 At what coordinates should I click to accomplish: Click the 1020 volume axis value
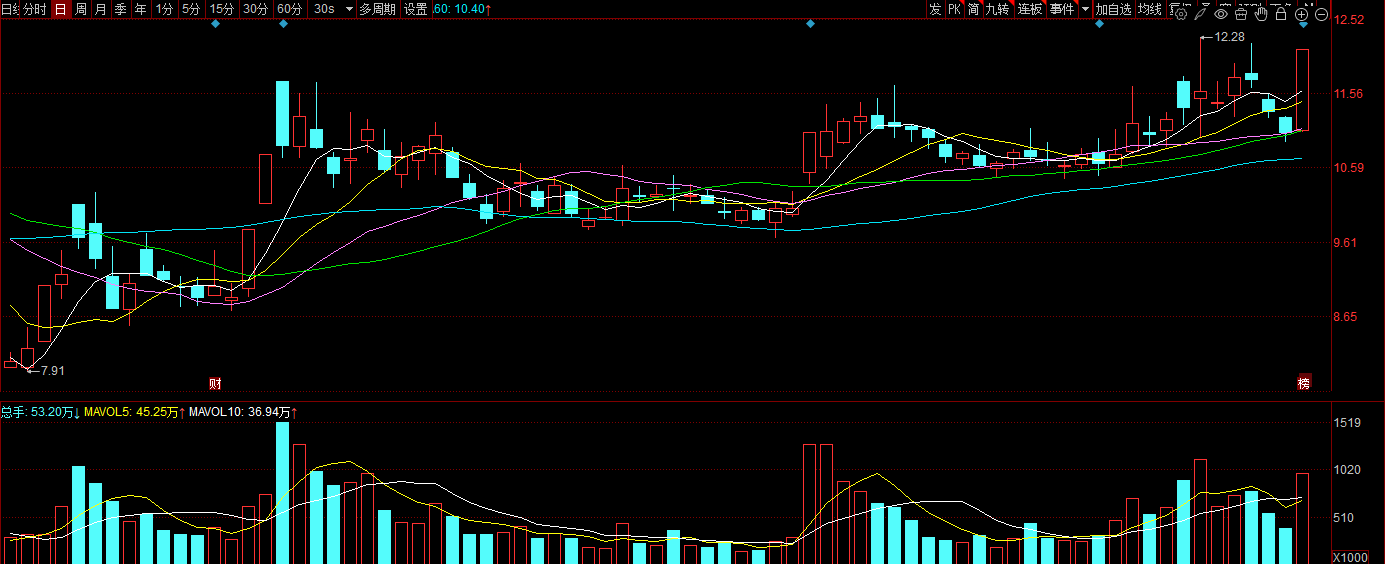click(x=1349, y=470)
